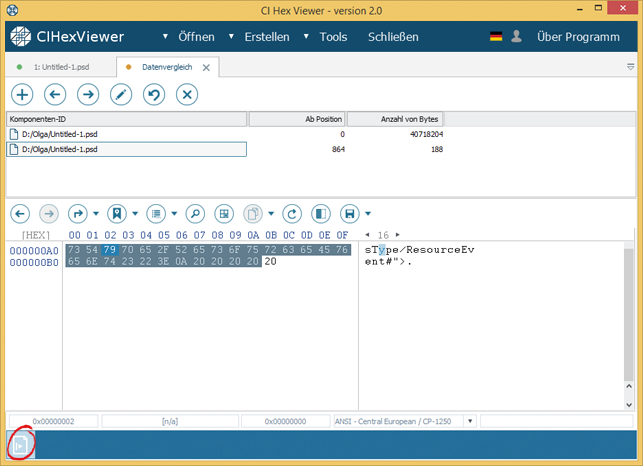
Task: Click the hex view scrollbar thumb
Action: 628,314
